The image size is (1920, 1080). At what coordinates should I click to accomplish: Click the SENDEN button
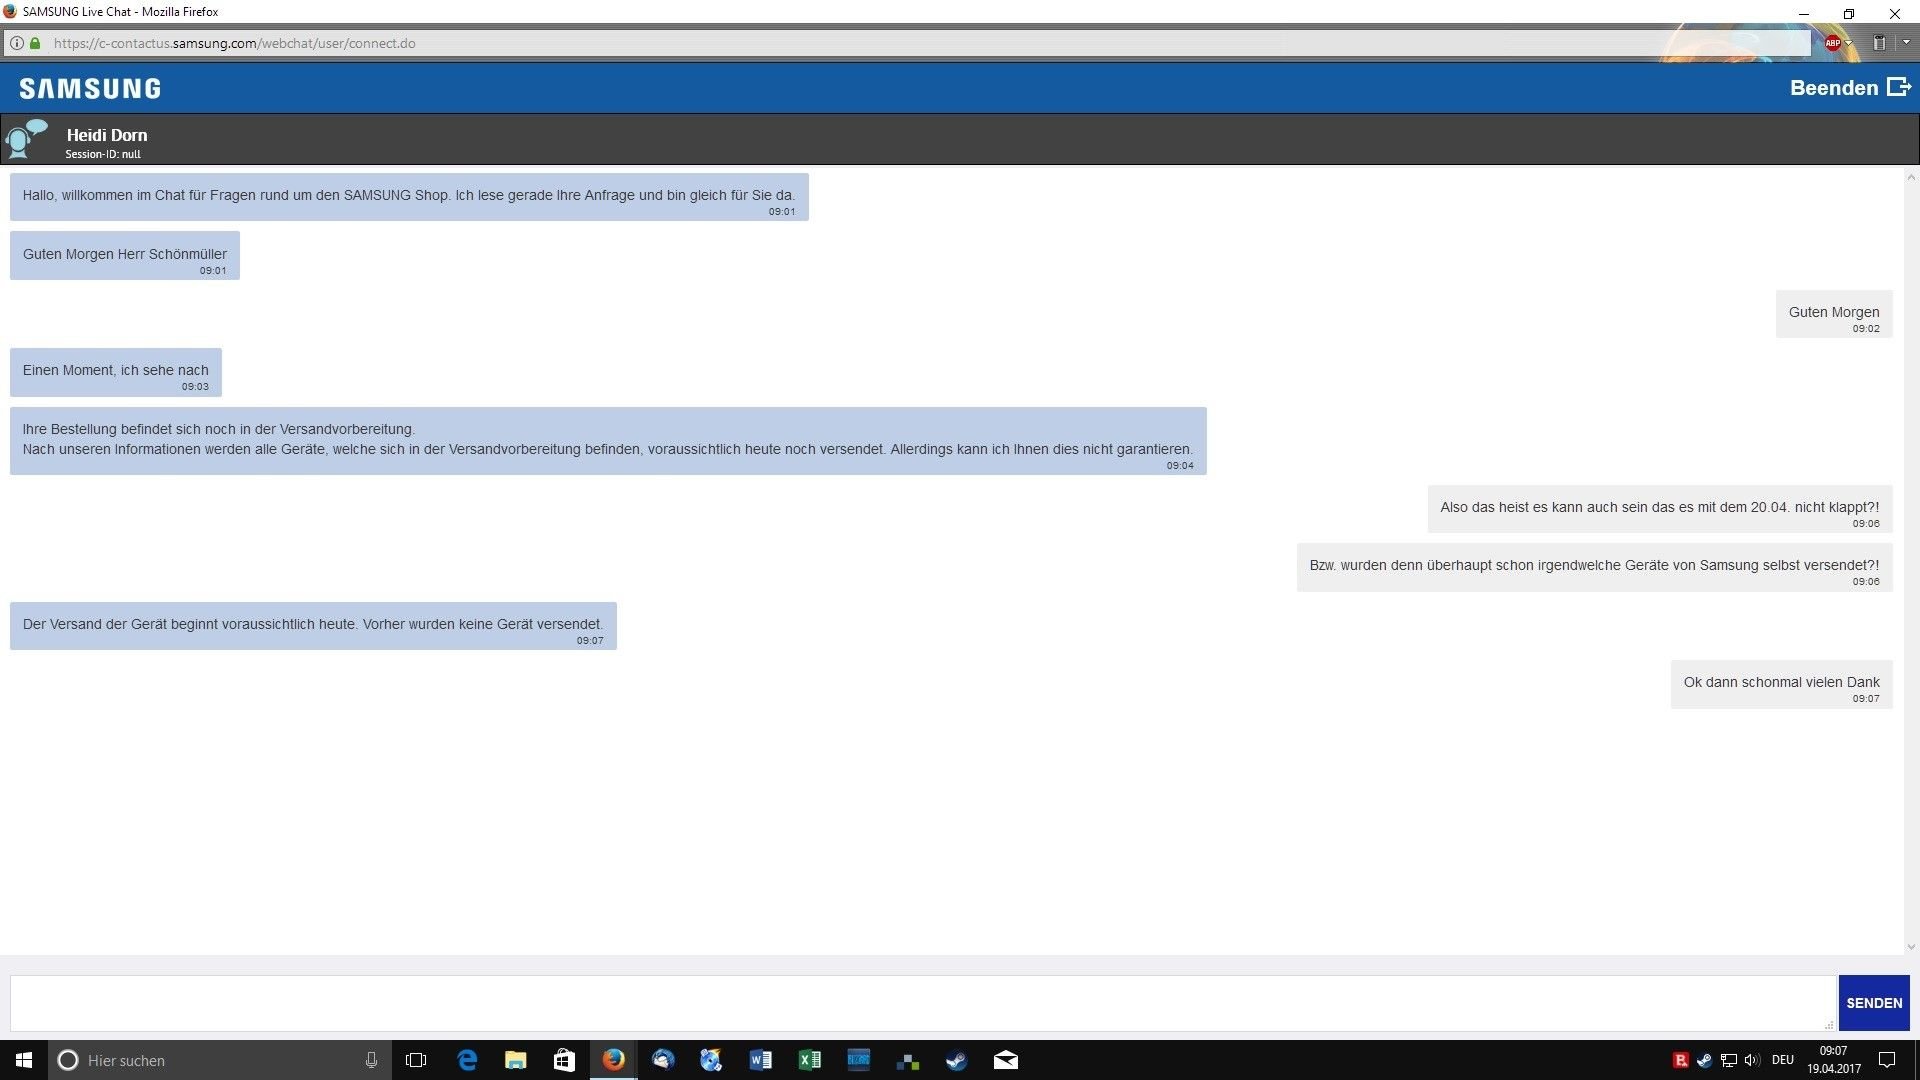click(x=1874, y=1003)
